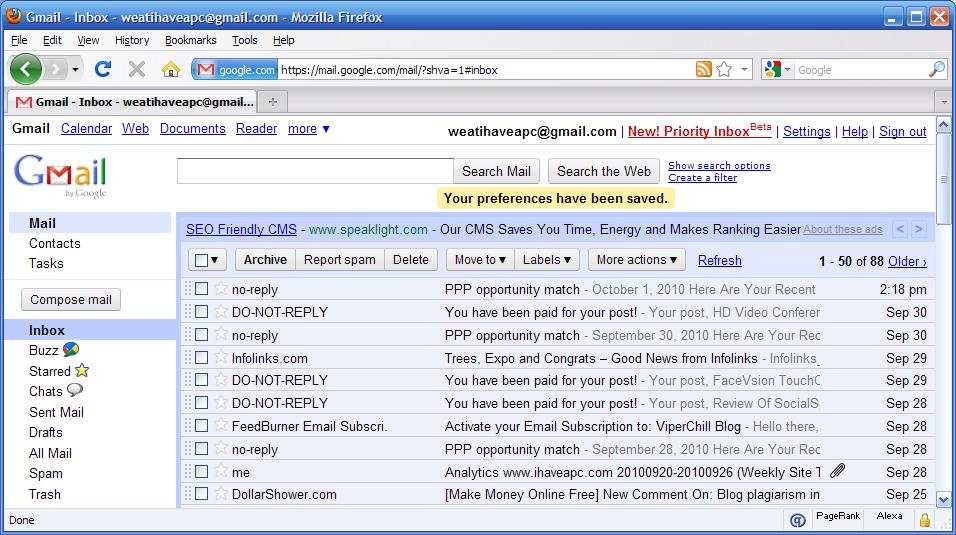Screen dimensions: 956x535
Task: Open the history dropdown beside Forward button
Action: [x=75, y=70]
